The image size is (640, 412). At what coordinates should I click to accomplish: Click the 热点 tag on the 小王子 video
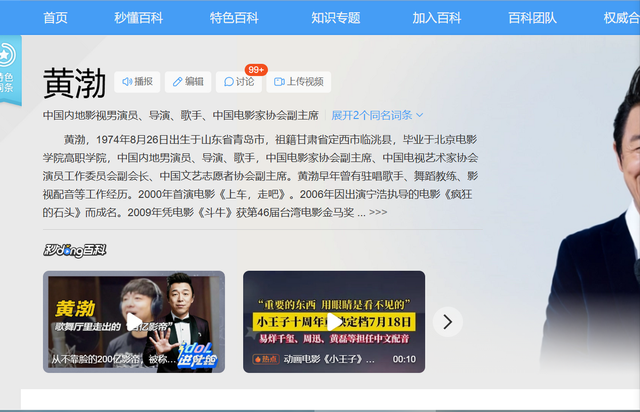(x=266, y=359)
